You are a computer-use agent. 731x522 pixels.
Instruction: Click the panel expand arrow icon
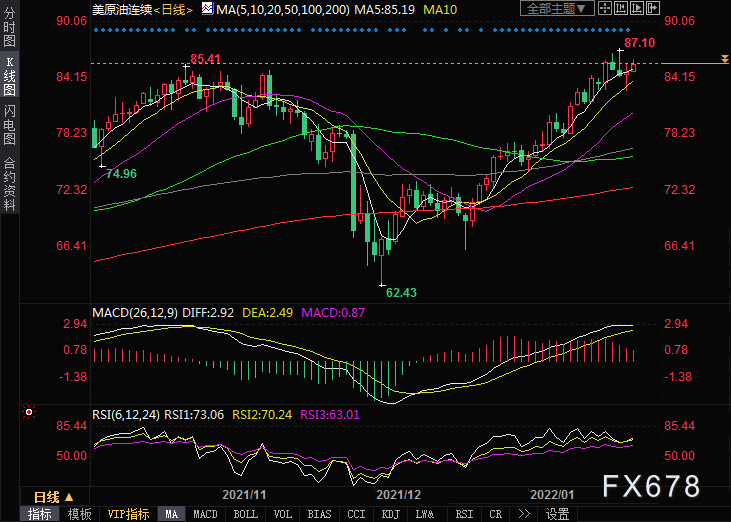(652, 8)
